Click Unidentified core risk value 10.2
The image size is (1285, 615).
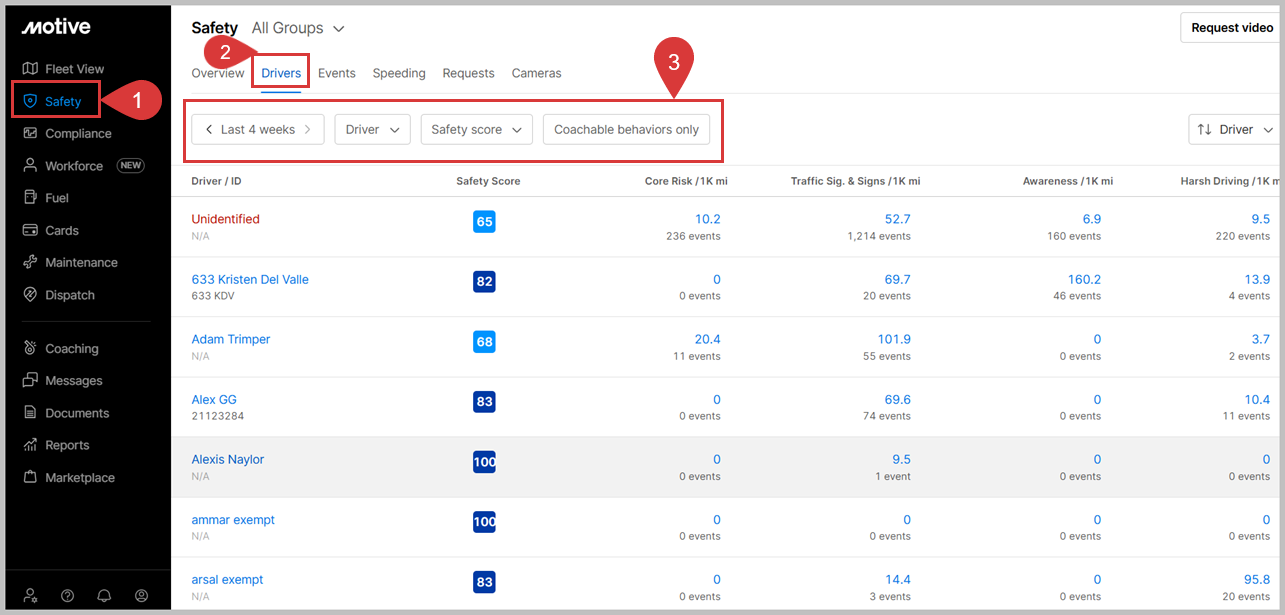pyautogui.click(x=708, y=219)
